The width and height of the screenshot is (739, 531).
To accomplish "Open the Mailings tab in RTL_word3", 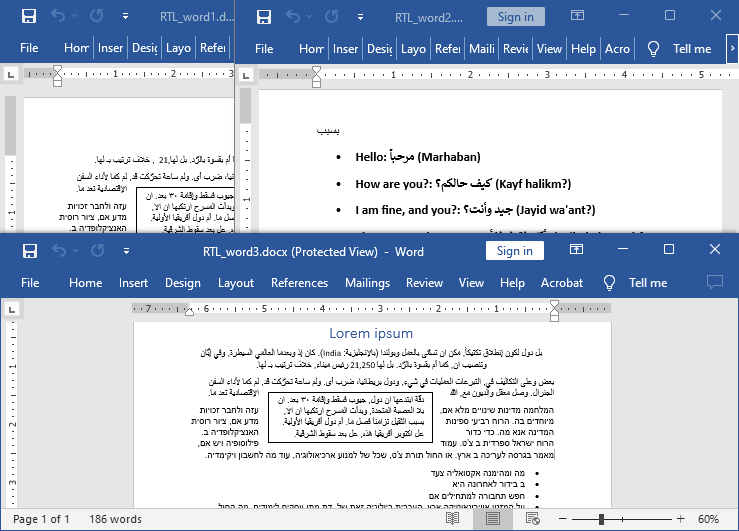I will (x=367, y=283).
